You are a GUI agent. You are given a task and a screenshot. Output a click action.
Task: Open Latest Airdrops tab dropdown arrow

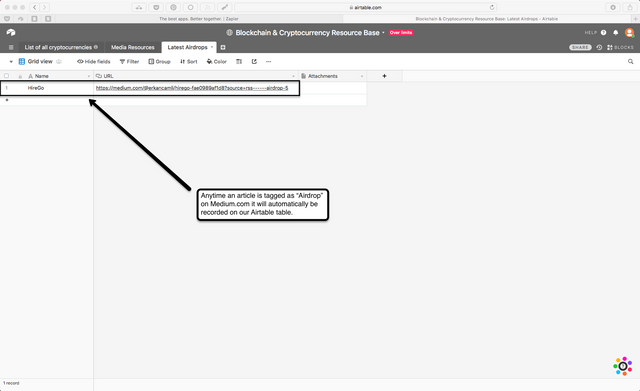212,47
